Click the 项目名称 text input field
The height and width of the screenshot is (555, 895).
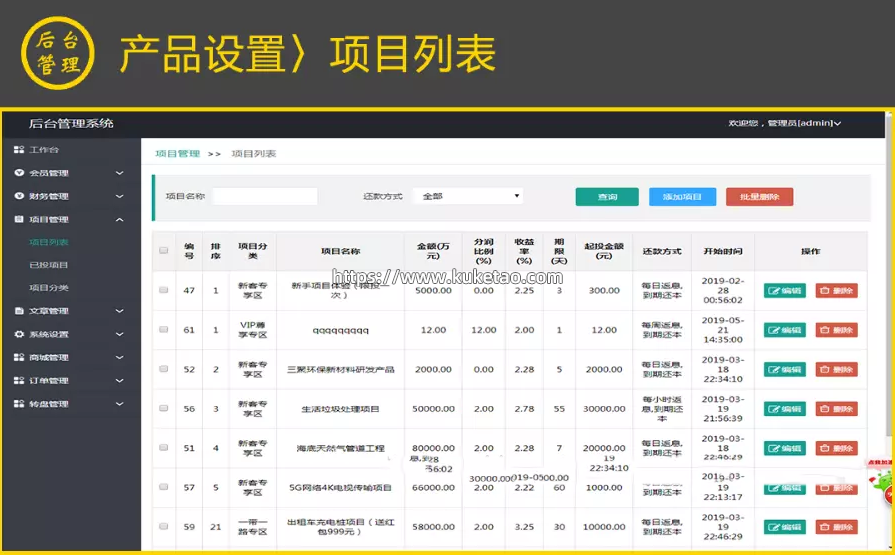point(265,196)
